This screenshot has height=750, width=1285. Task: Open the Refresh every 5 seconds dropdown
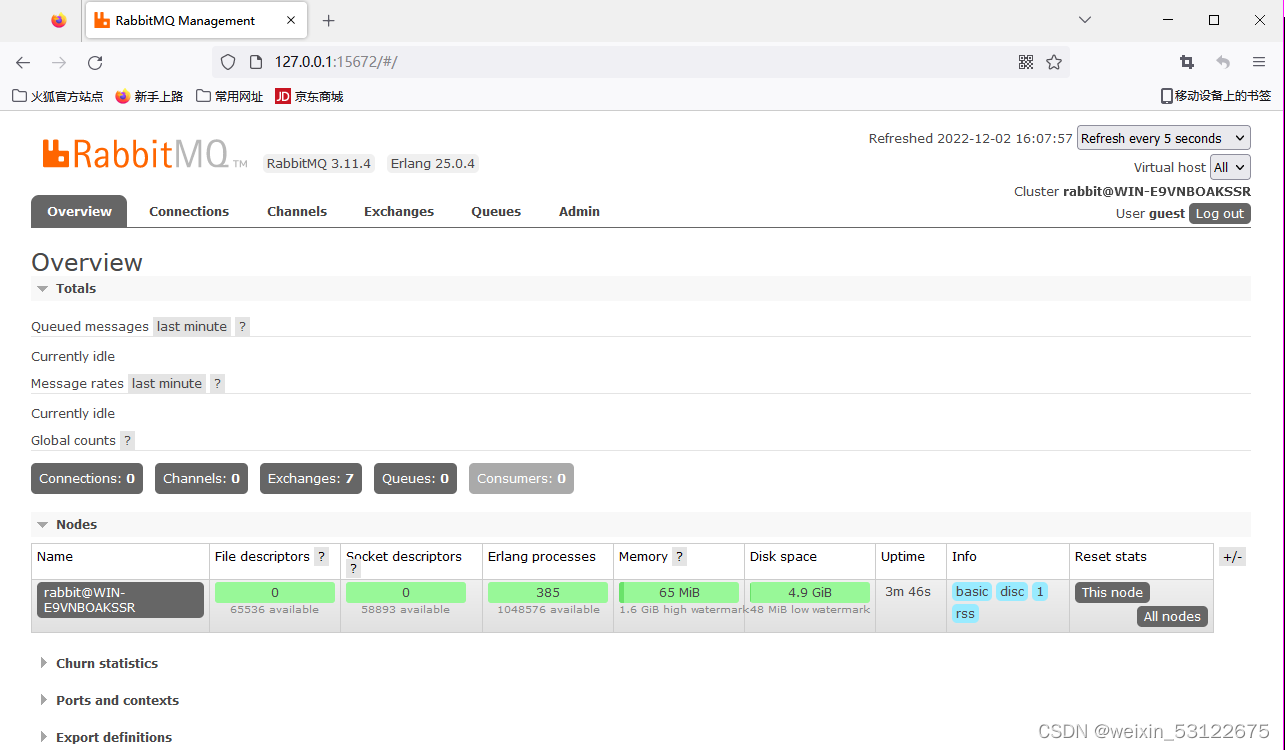pos(1163,137)
